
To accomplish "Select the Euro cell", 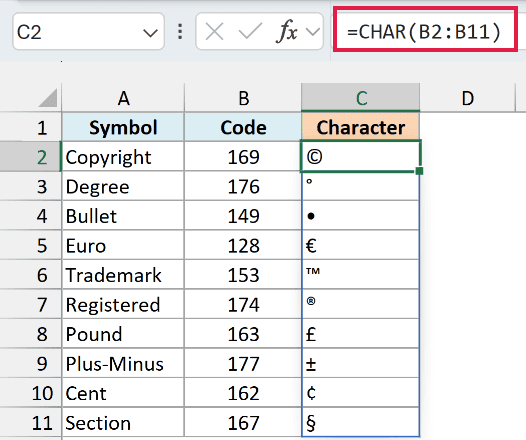I will tap(123, 245).
